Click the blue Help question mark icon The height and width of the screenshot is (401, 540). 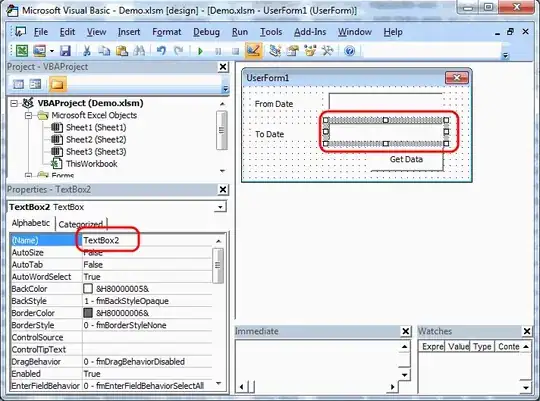tap(350, 51)
